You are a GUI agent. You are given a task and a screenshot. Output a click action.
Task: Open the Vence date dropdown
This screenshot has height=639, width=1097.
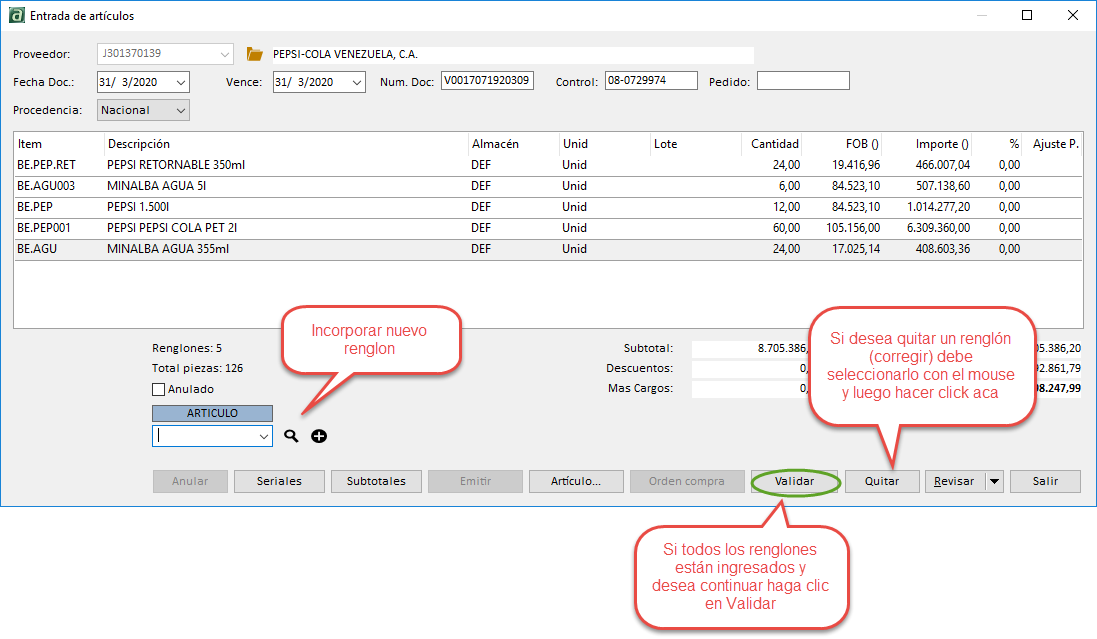point(357,82)
